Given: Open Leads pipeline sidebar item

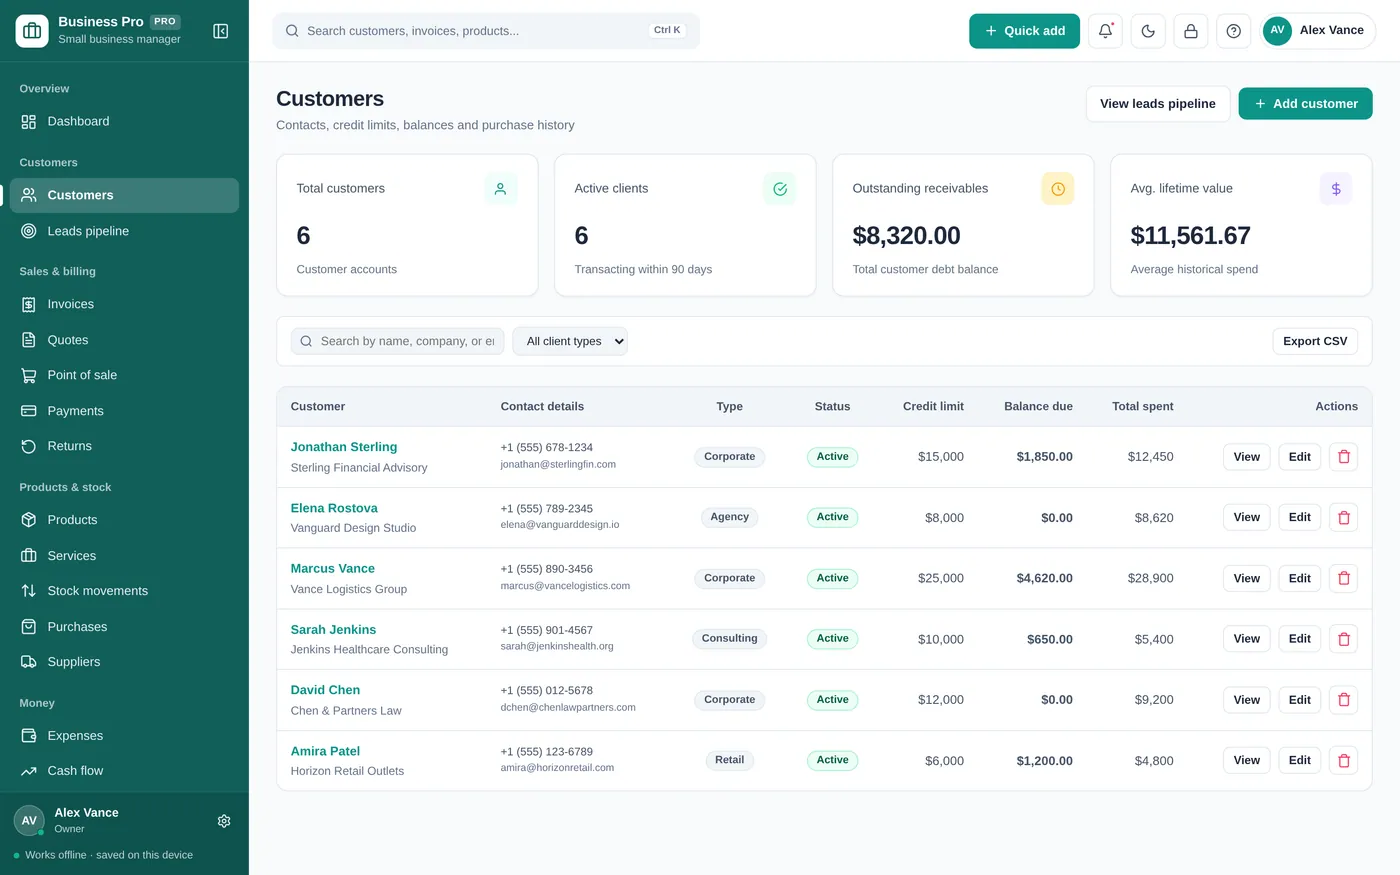Looking at the screenshot, I should coord(124,231).
